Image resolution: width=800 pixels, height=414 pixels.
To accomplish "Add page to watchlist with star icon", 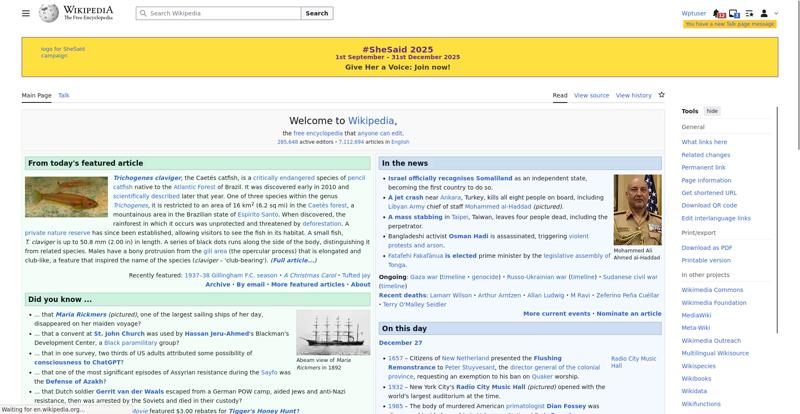I will coord(661,95).
